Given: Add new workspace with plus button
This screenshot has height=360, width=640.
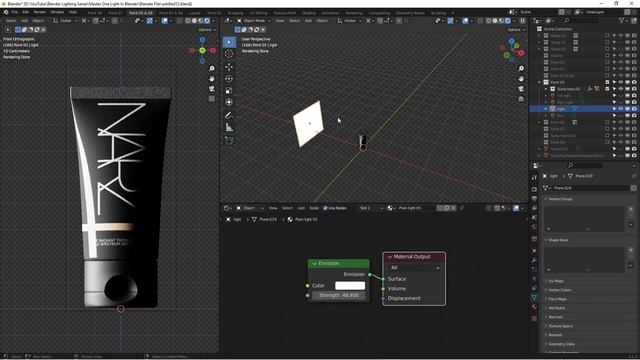Looking at the screenshot, I should coord(452,13).
